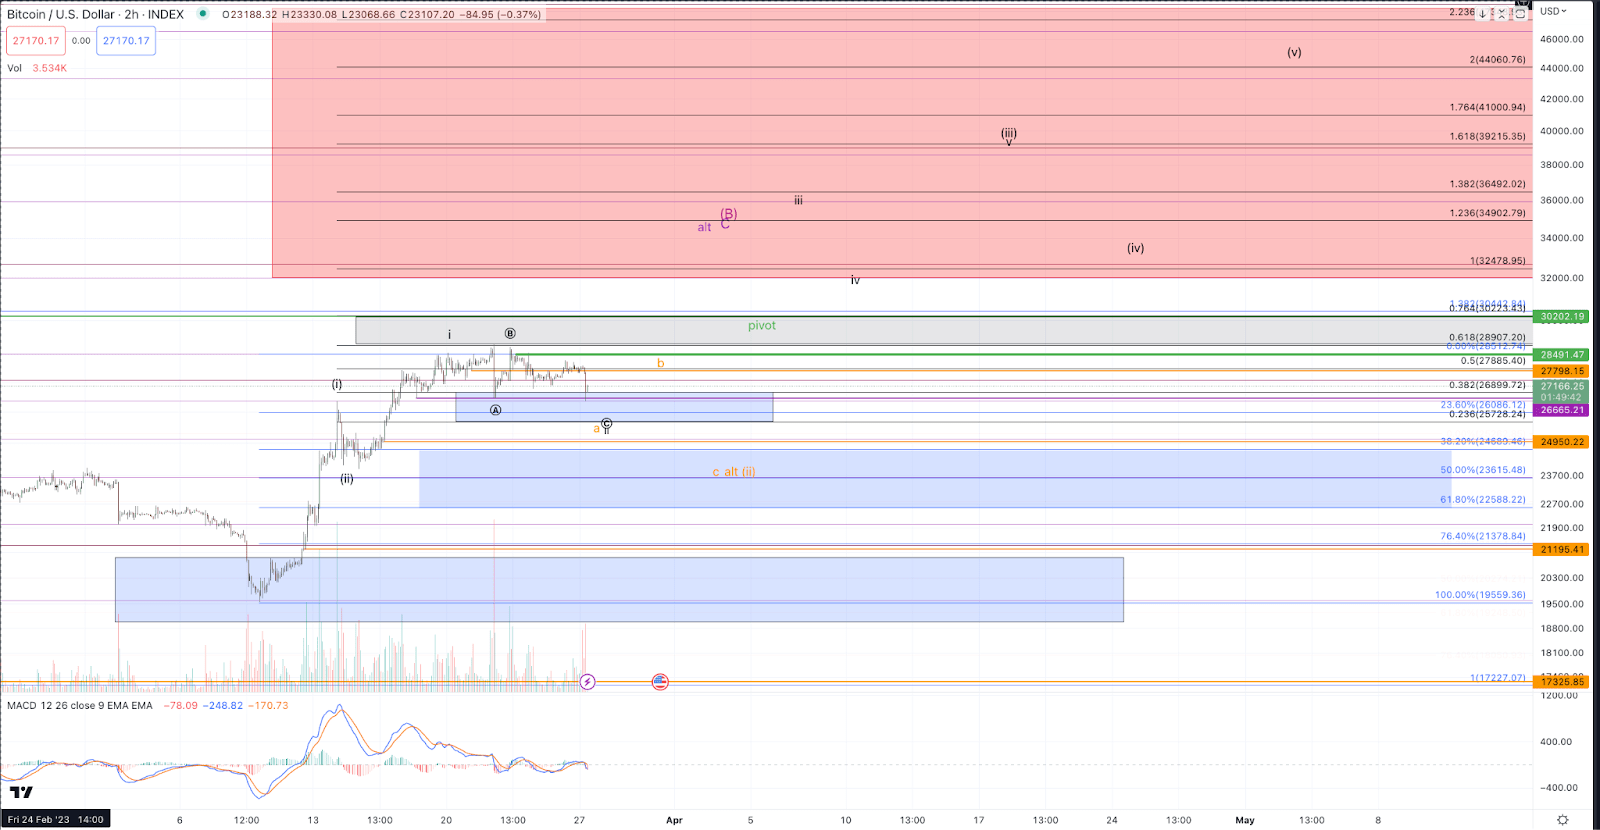
Task: Open the US flag economic event marker
Action: [x=660, y=682]
